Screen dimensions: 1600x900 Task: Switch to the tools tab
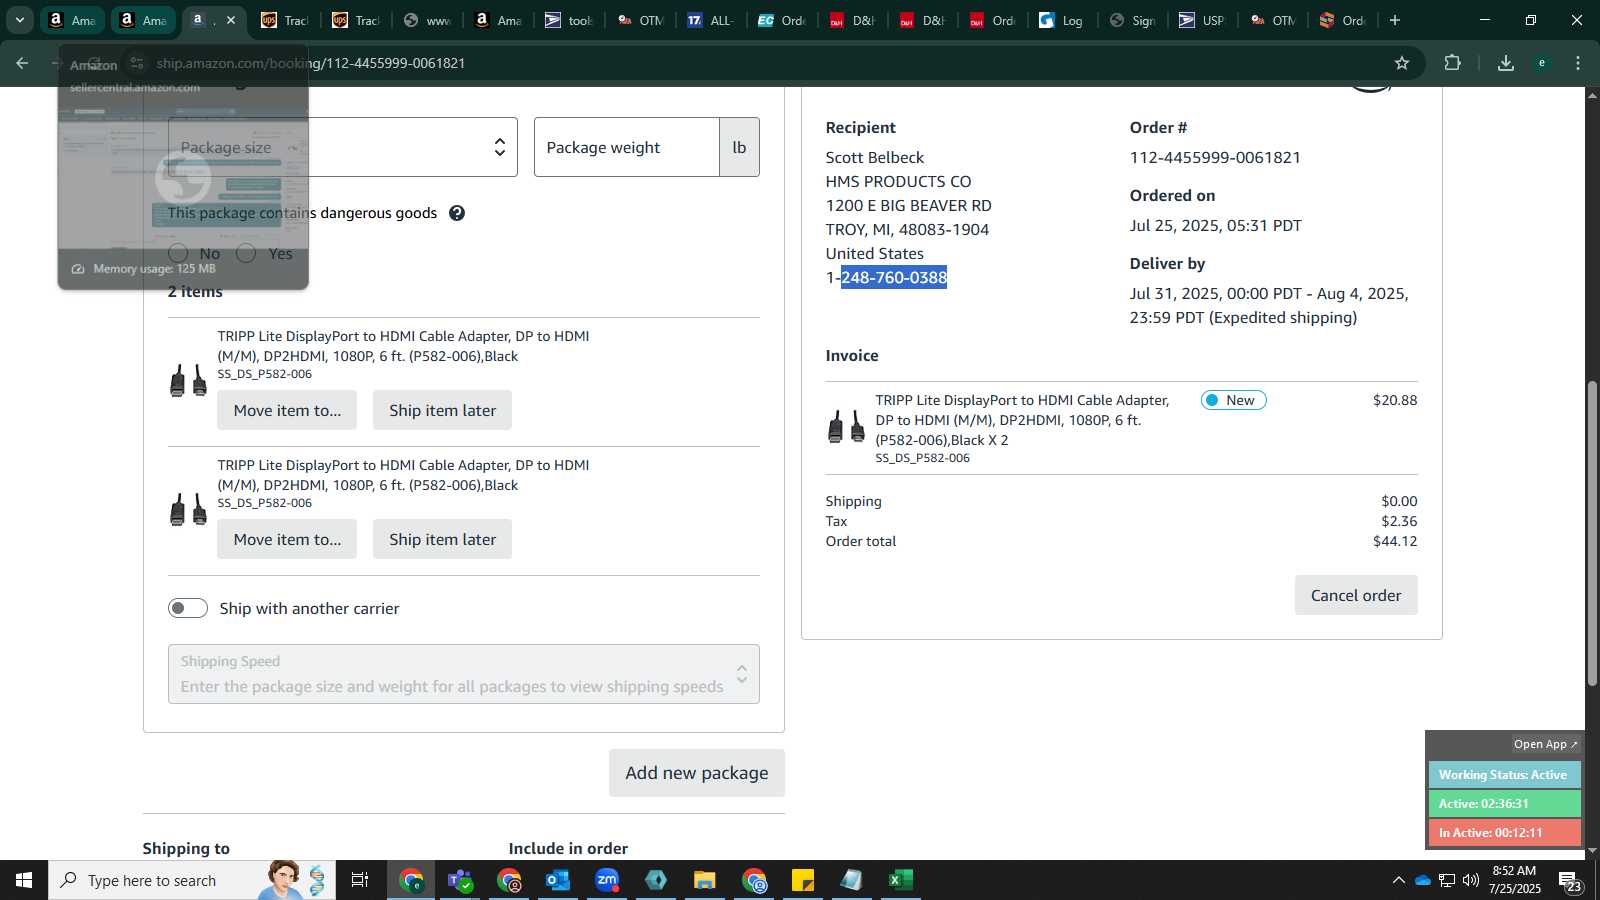point(569,20)
